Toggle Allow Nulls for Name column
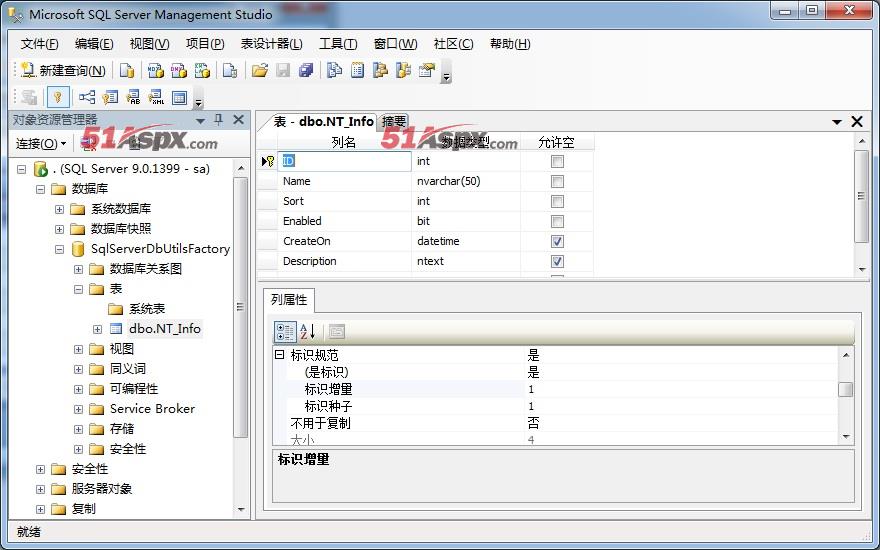 click(x=557, y=181)
